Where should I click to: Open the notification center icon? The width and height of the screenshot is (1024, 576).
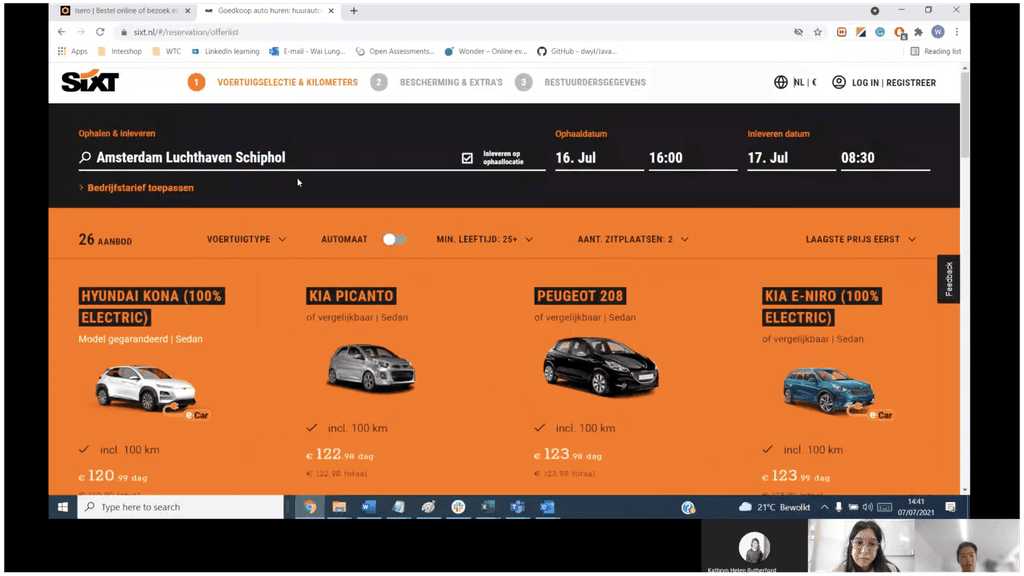950,507
